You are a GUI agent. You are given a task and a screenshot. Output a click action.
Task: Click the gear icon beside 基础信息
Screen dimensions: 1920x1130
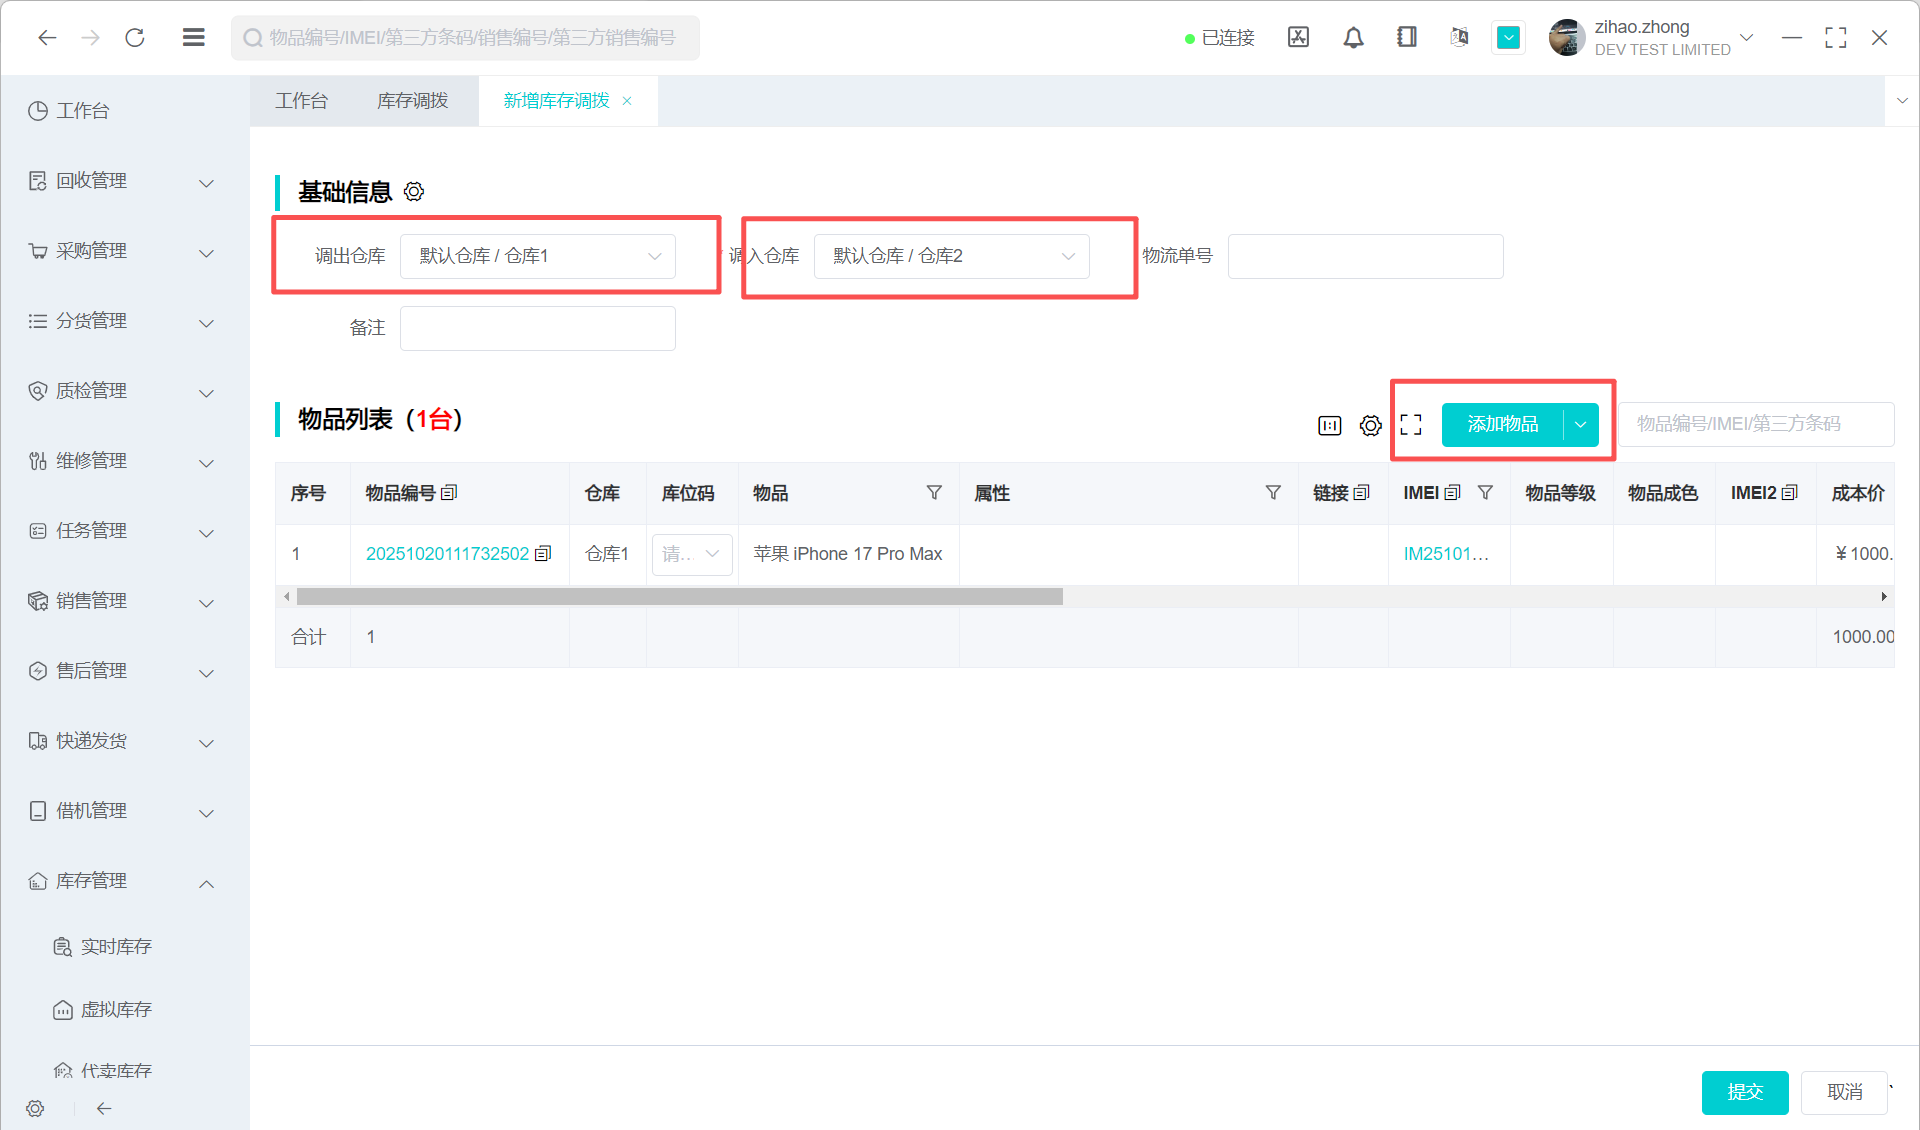tap(414, 191)
